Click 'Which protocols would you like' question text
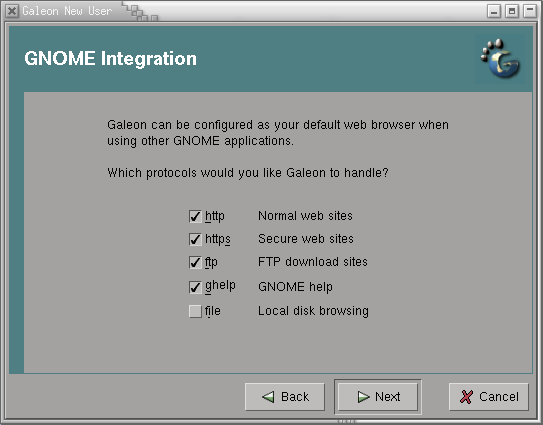 click(x=248, y=172)
